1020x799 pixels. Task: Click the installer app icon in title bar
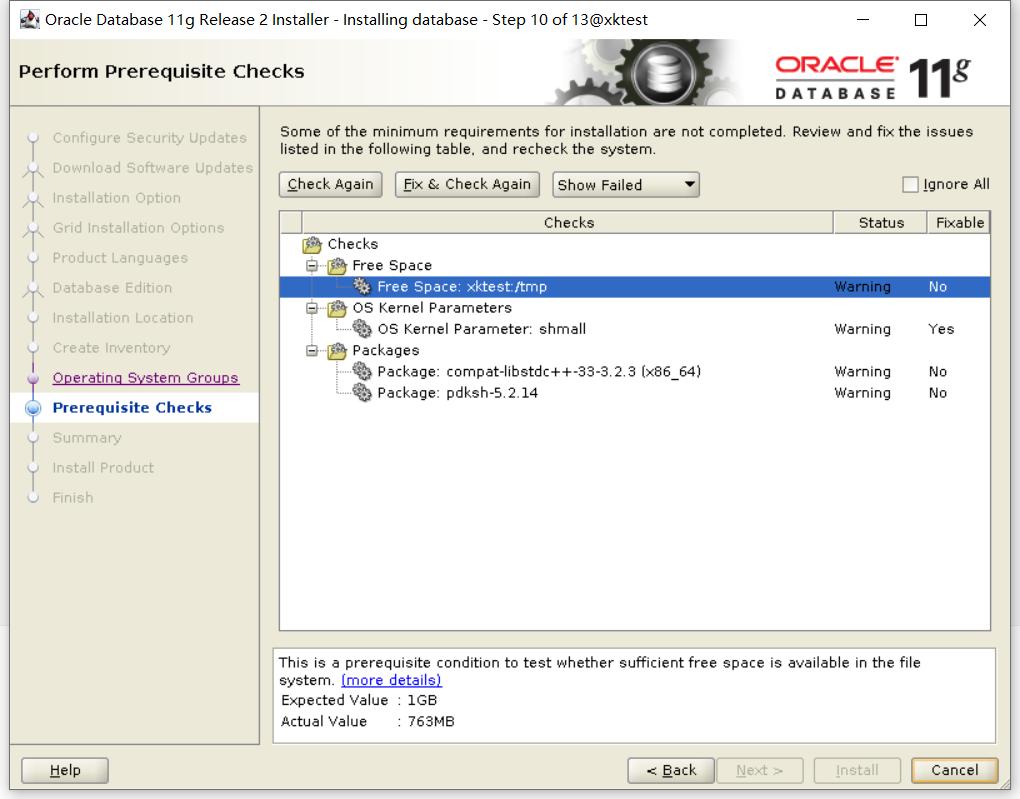tap(29, 20)
